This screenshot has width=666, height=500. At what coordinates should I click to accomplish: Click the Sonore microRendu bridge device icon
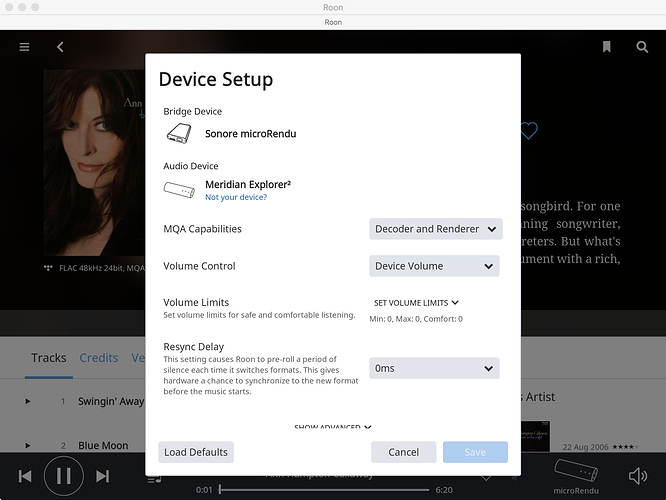click(179, 133)
